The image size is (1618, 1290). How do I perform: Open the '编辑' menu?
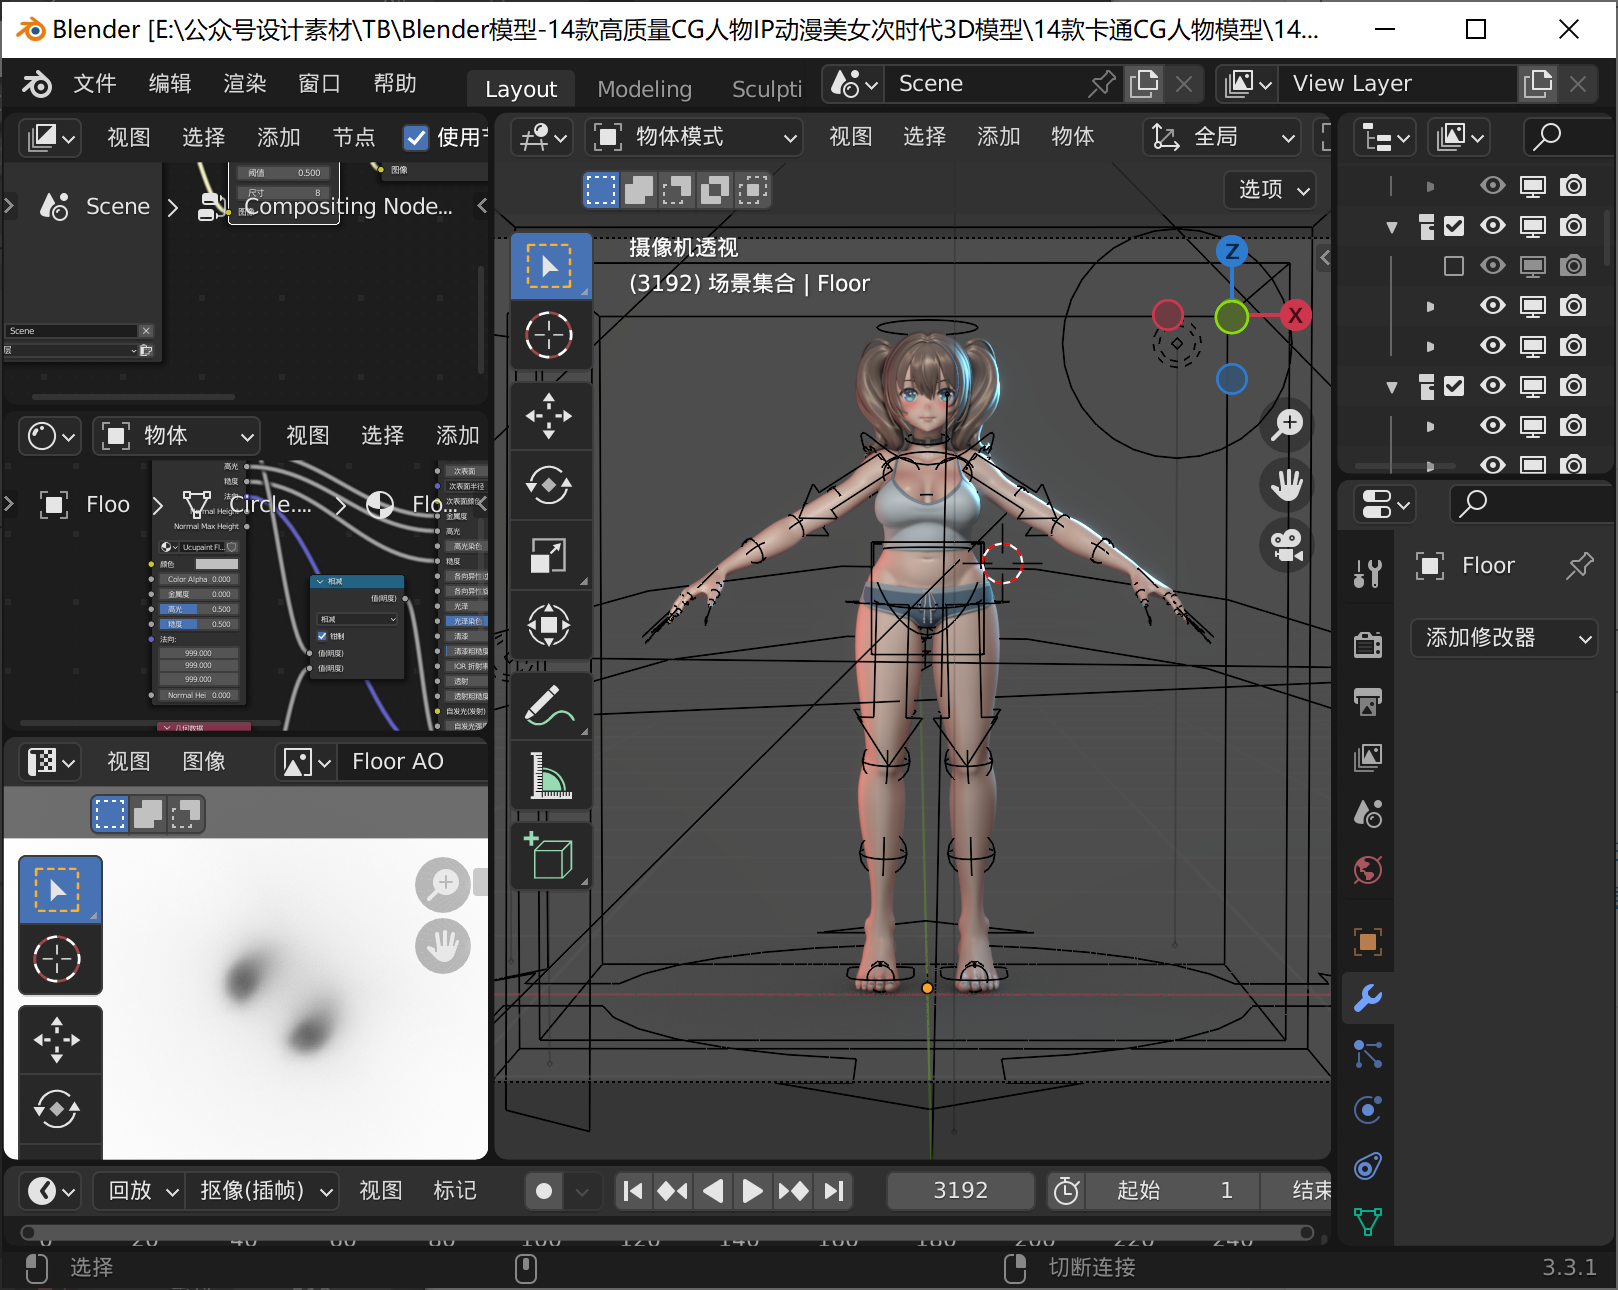pyautogui.click(x=170, y=84)
